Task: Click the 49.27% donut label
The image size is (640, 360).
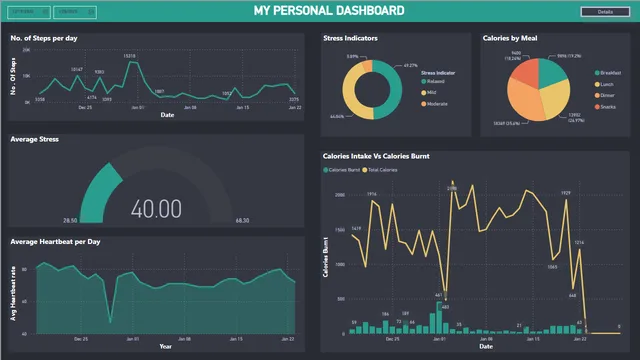Action: click(x=411, y=65)
